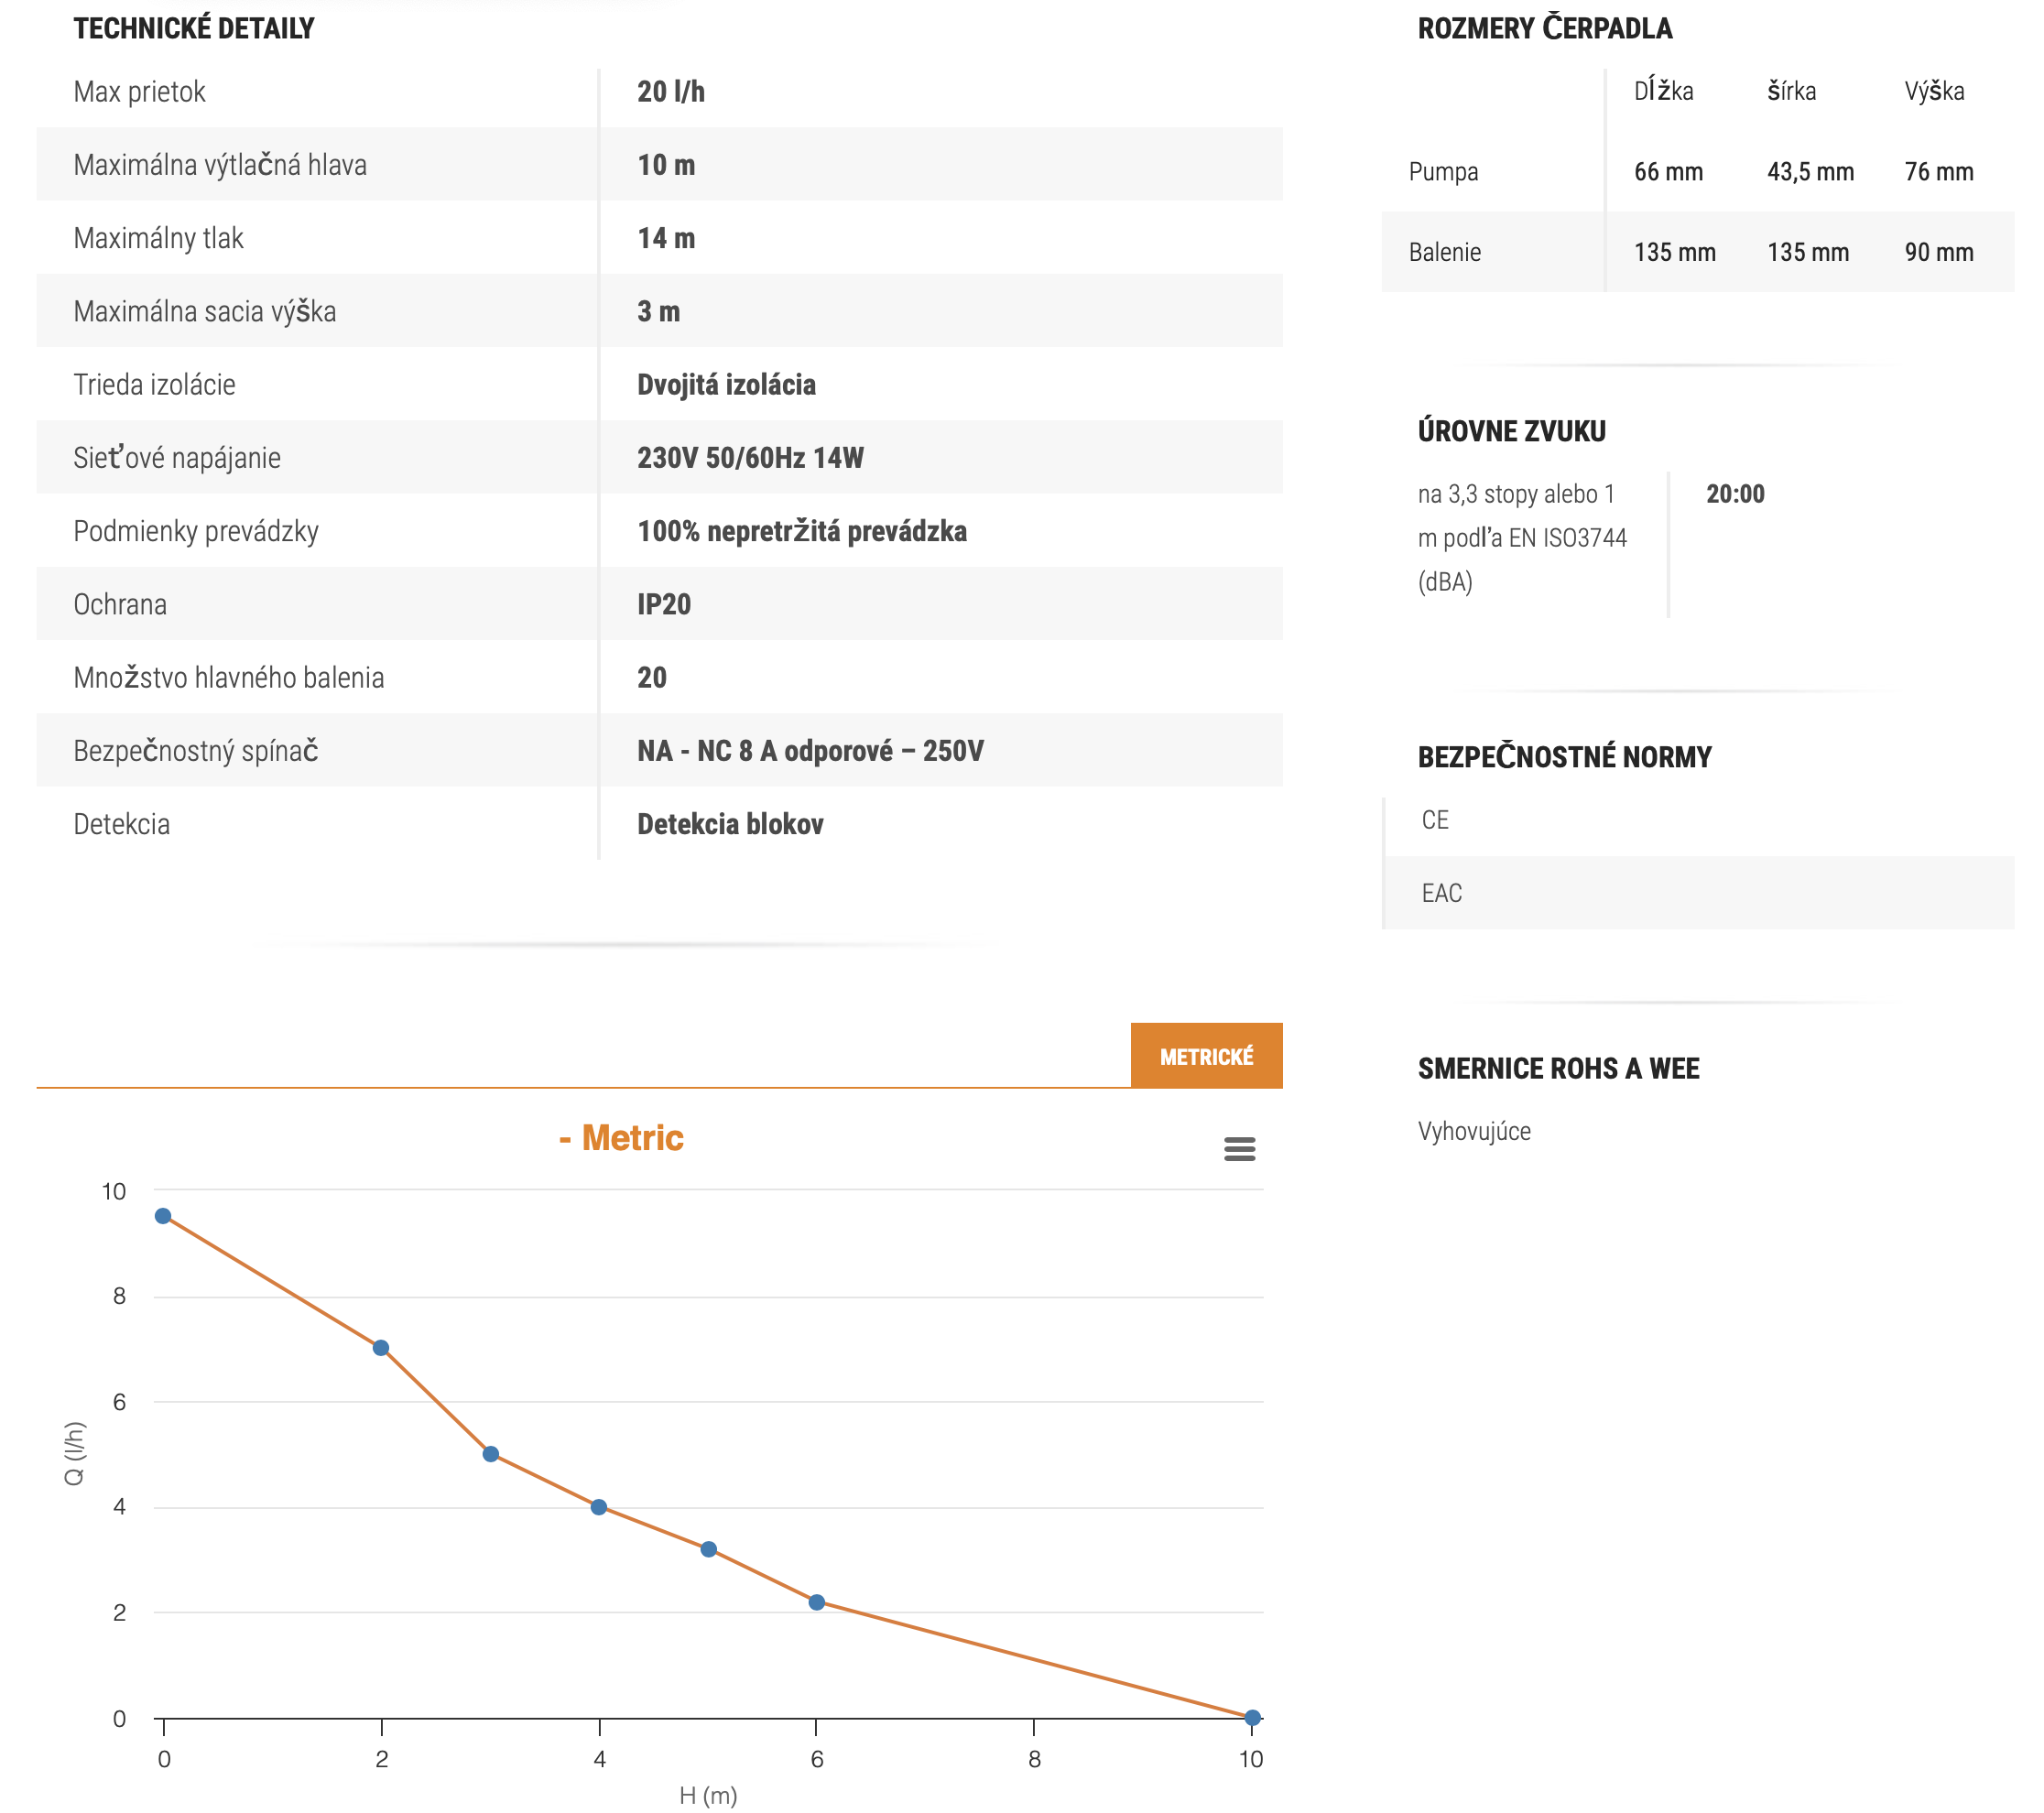Select the METRICKÉ tab
2044x1813 pixels.
pos(1206,1056)
